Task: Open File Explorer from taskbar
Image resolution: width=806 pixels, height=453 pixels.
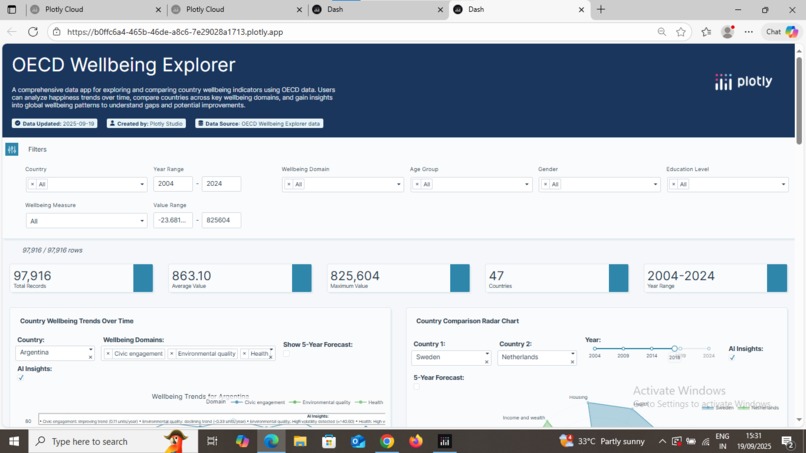Action: coord(300,441)
